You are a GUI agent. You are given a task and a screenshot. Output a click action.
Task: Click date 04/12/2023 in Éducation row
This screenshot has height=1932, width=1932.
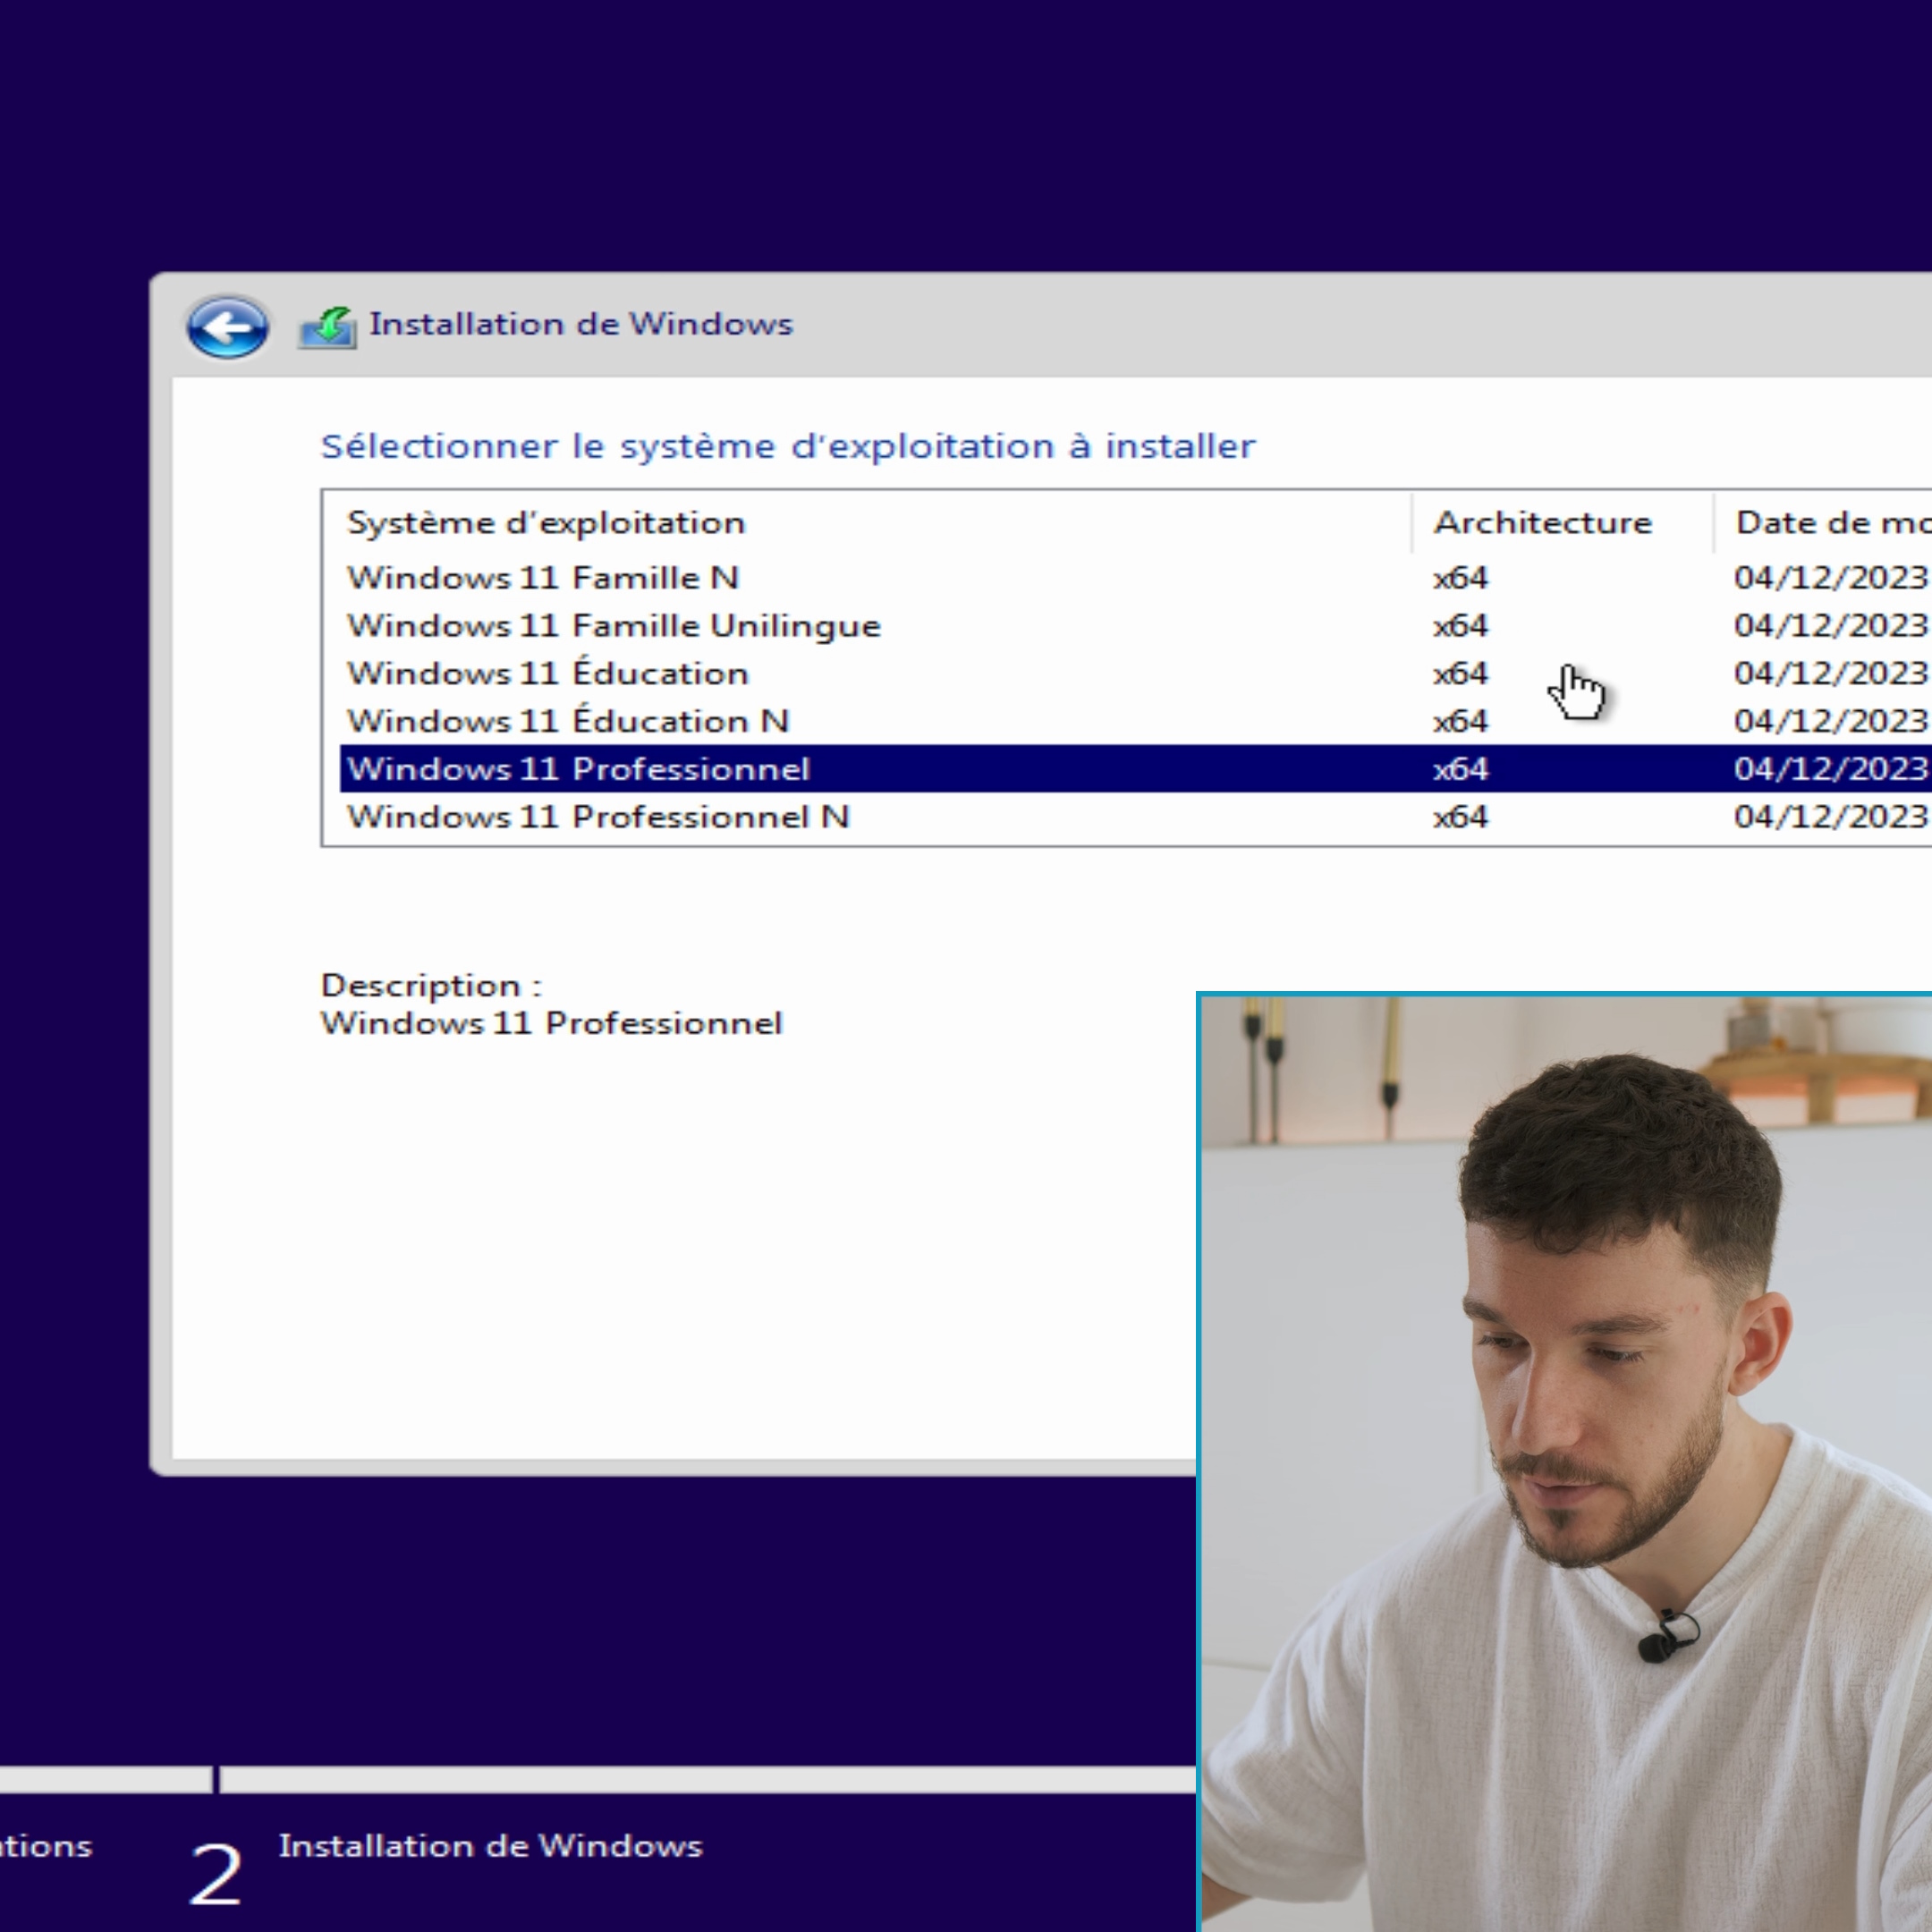tap(1832, 674)
